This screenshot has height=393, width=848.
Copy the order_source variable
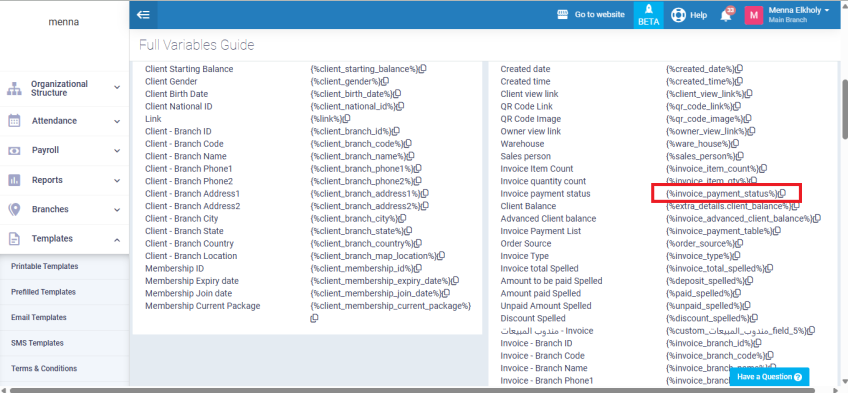pos(739,243)
